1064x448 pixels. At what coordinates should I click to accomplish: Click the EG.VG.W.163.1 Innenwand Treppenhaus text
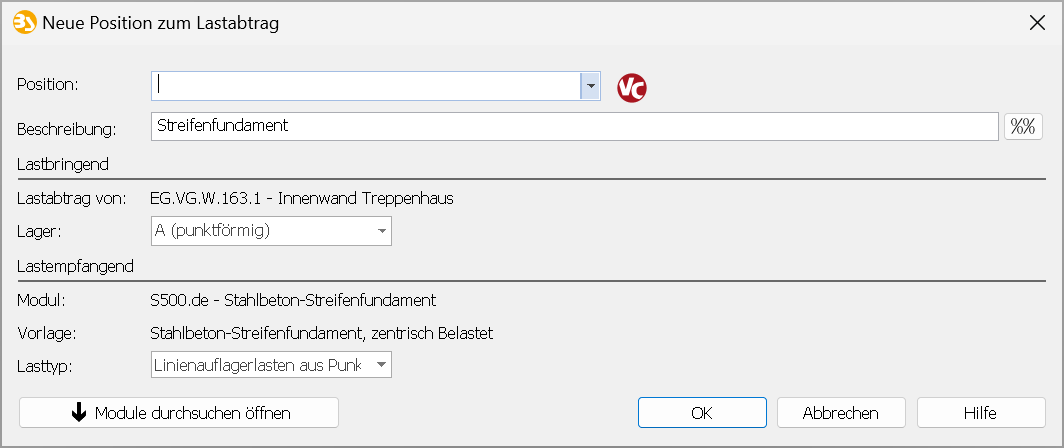point(302,199)
